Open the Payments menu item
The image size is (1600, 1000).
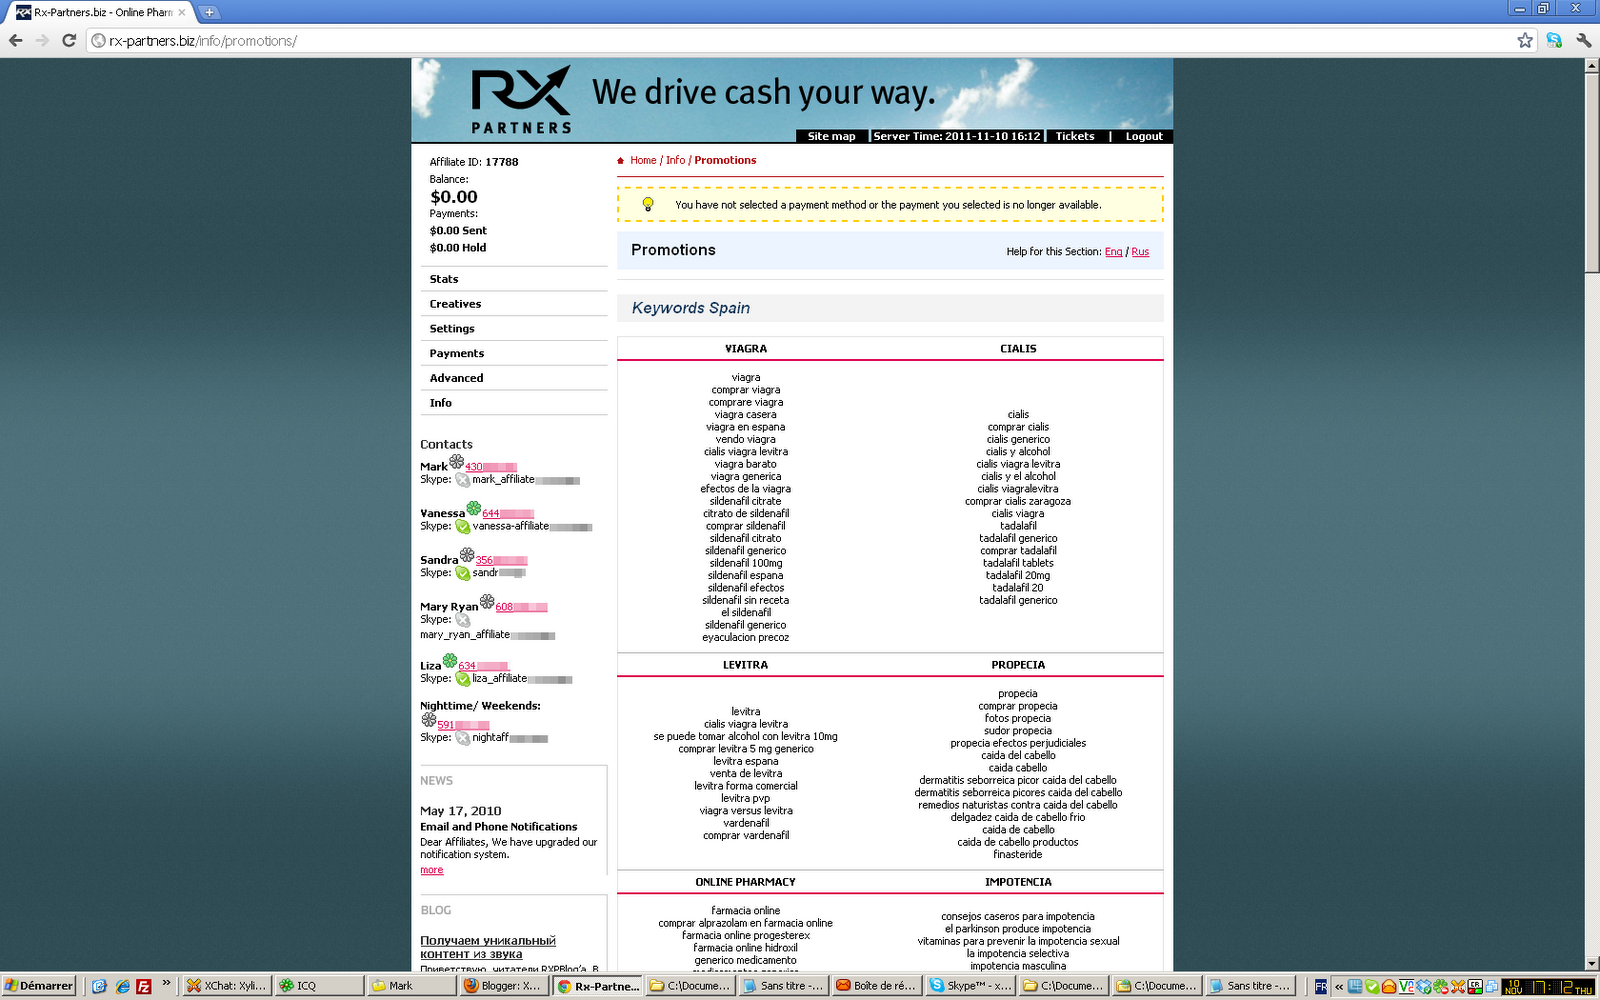[457, 354]
